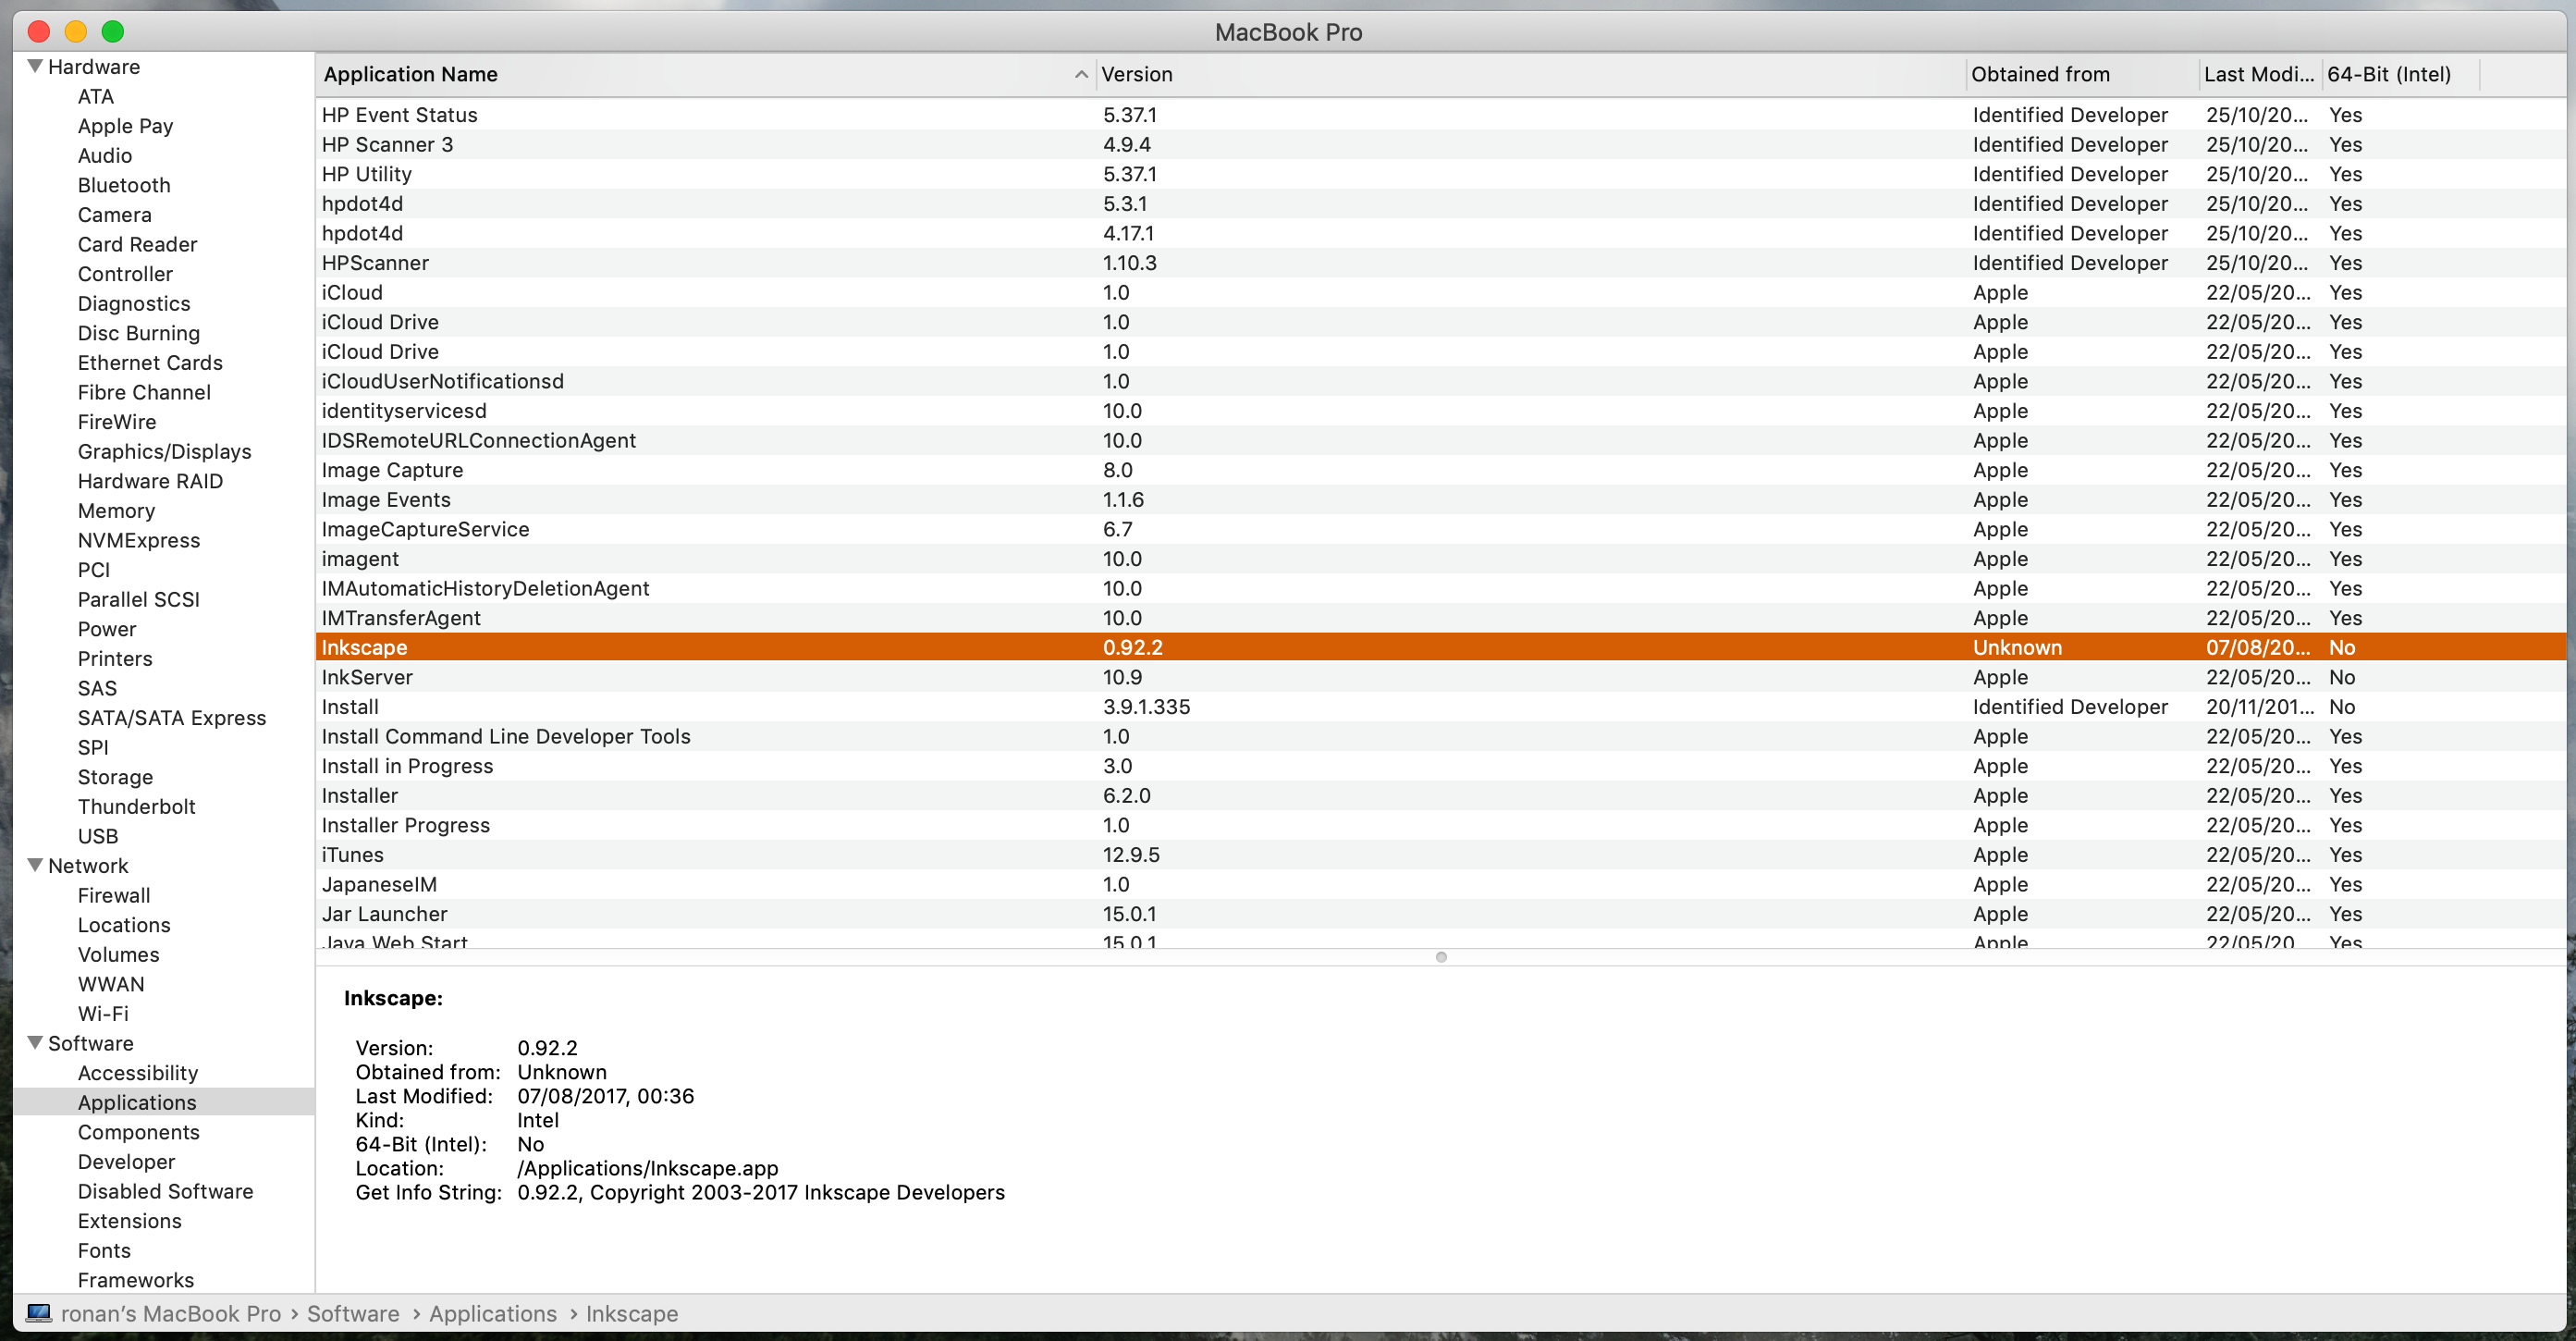Open the USB section

[98, 836]
